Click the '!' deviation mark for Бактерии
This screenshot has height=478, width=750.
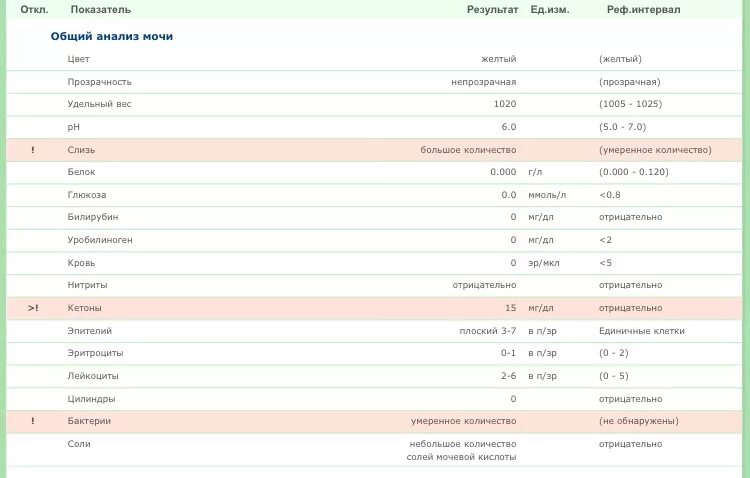tap(33, 421)
